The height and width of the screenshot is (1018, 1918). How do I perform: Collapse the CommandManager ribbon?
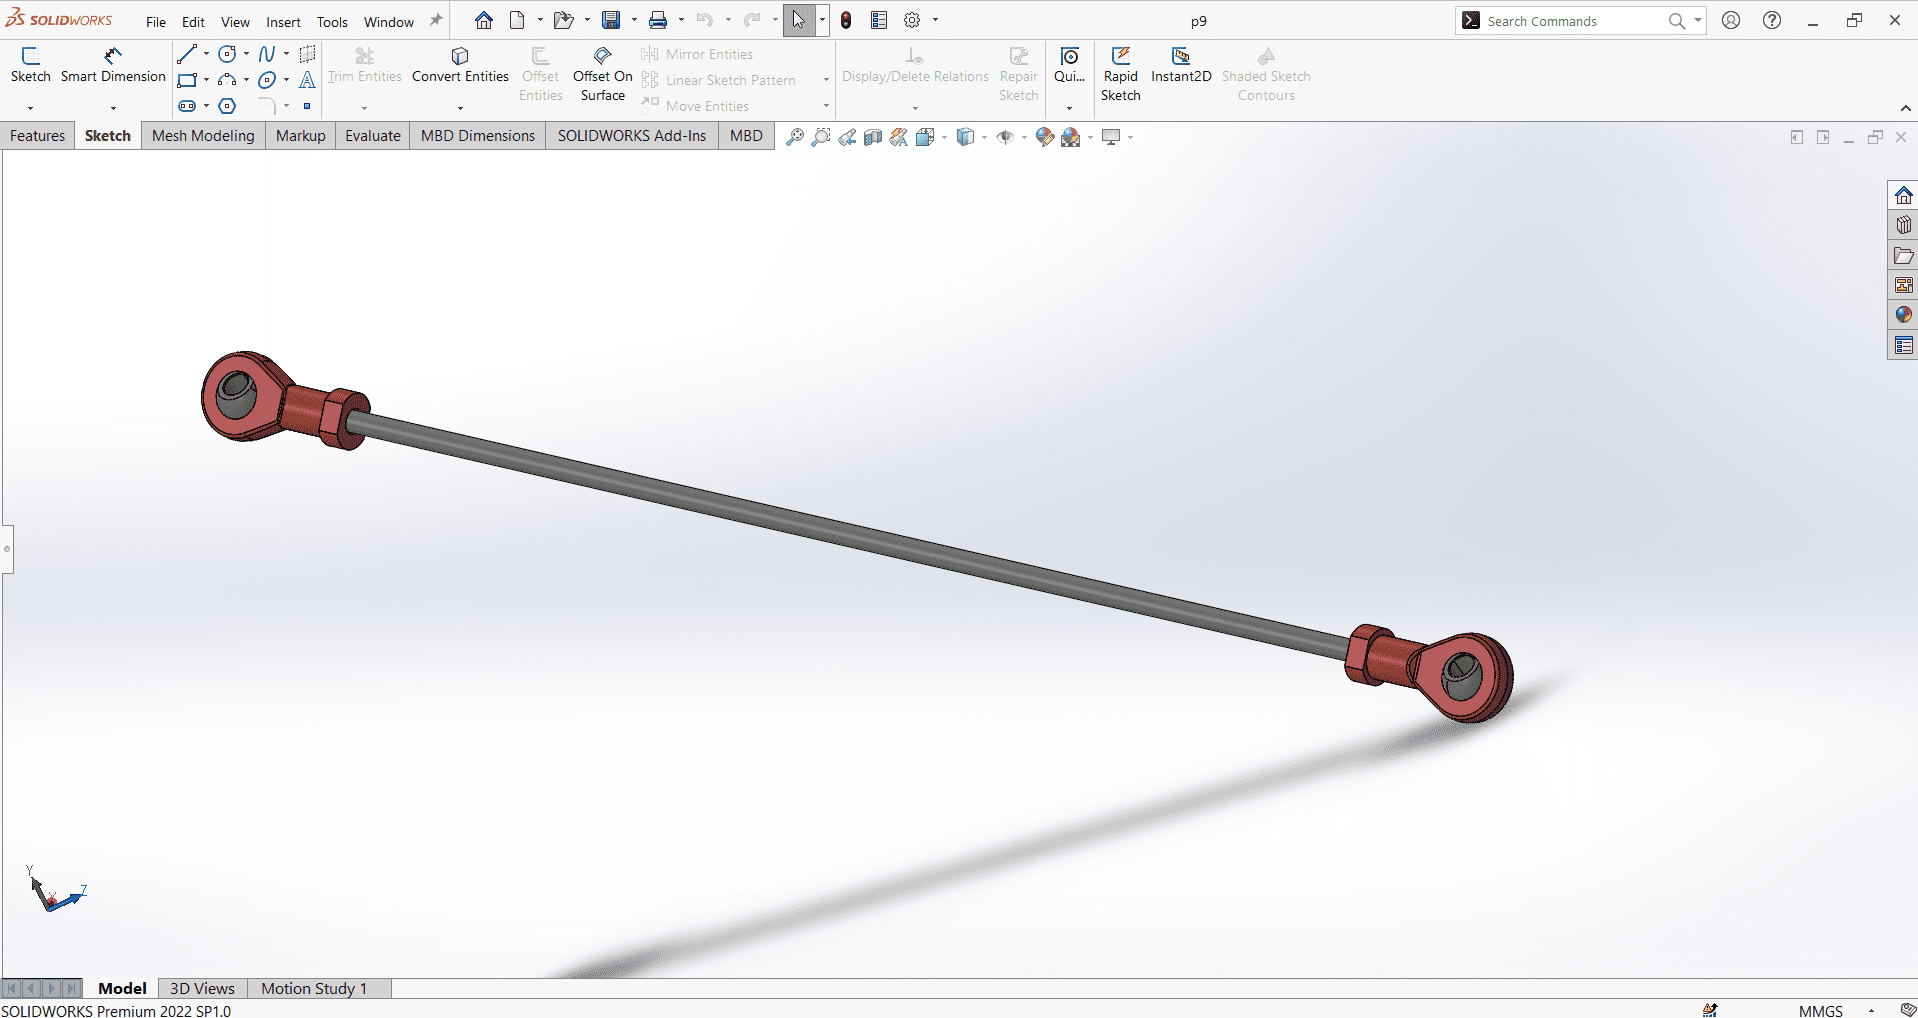click(1905, 108)
